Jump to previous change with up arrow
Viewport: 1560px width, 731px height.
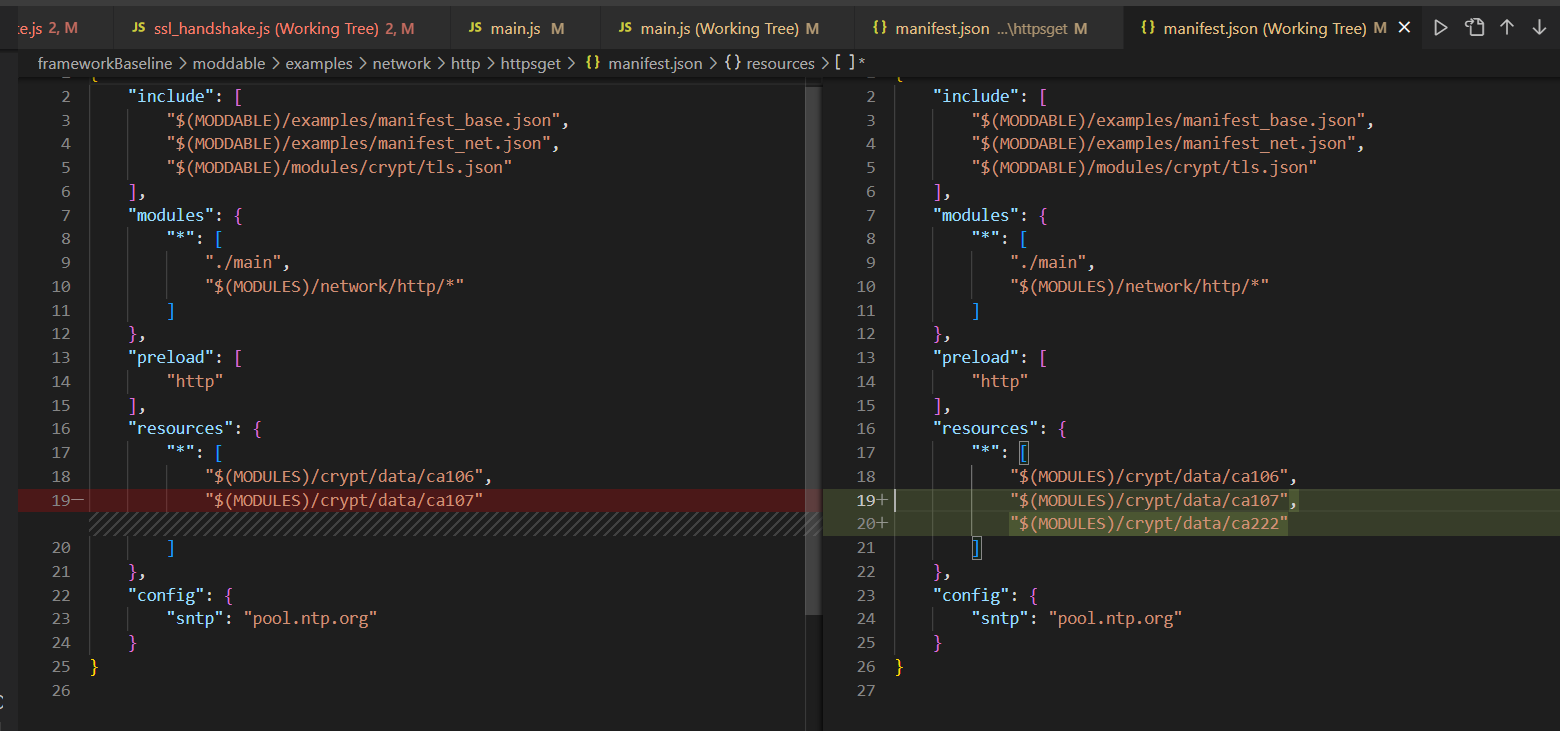coord(1506,28)
